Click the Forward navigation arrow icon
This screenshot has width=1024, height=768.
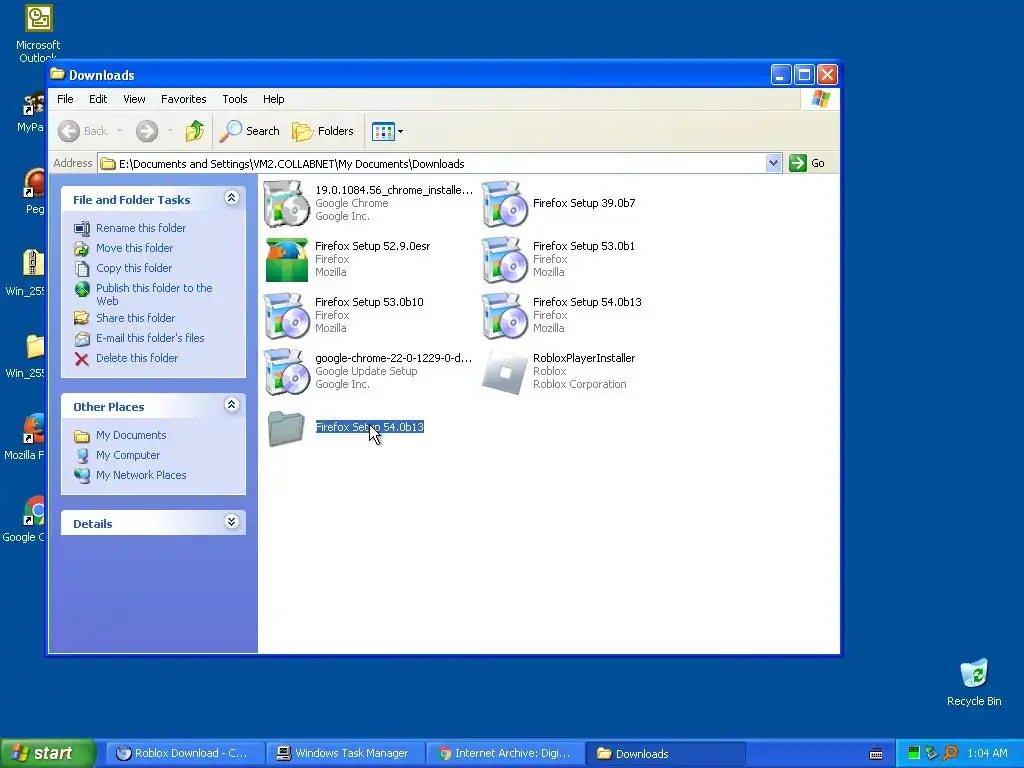click(147, 131)
